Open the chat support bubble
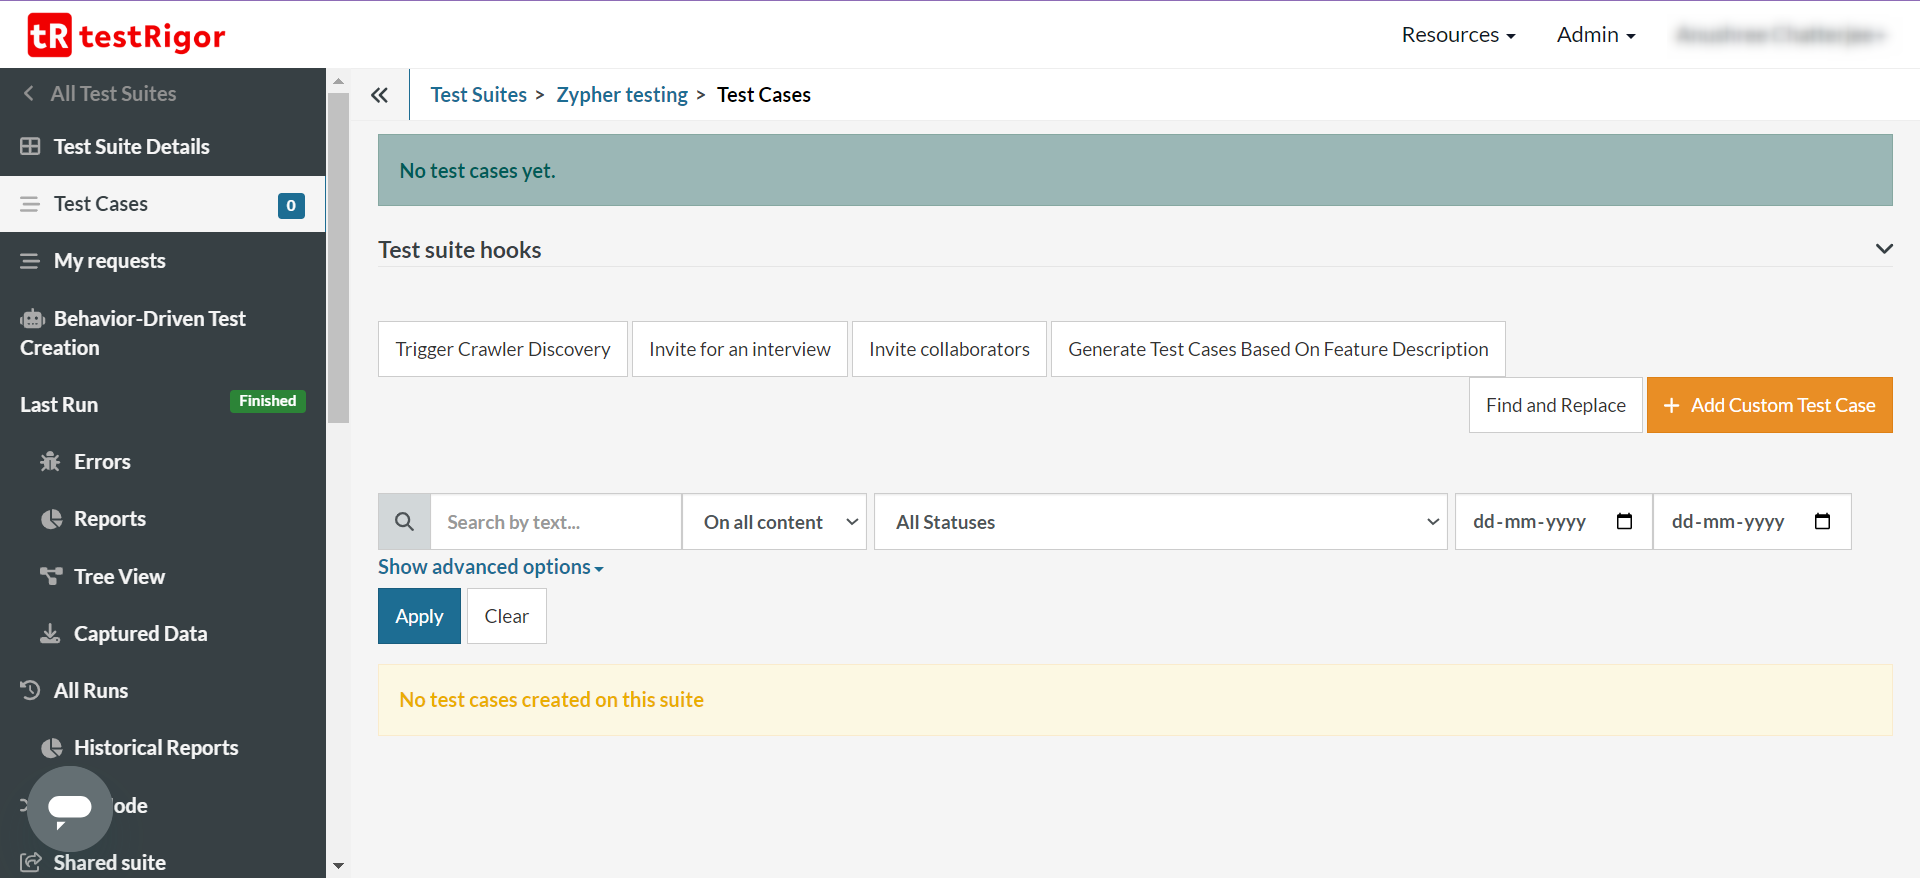The image size is (1920, 878). [70, 808]
